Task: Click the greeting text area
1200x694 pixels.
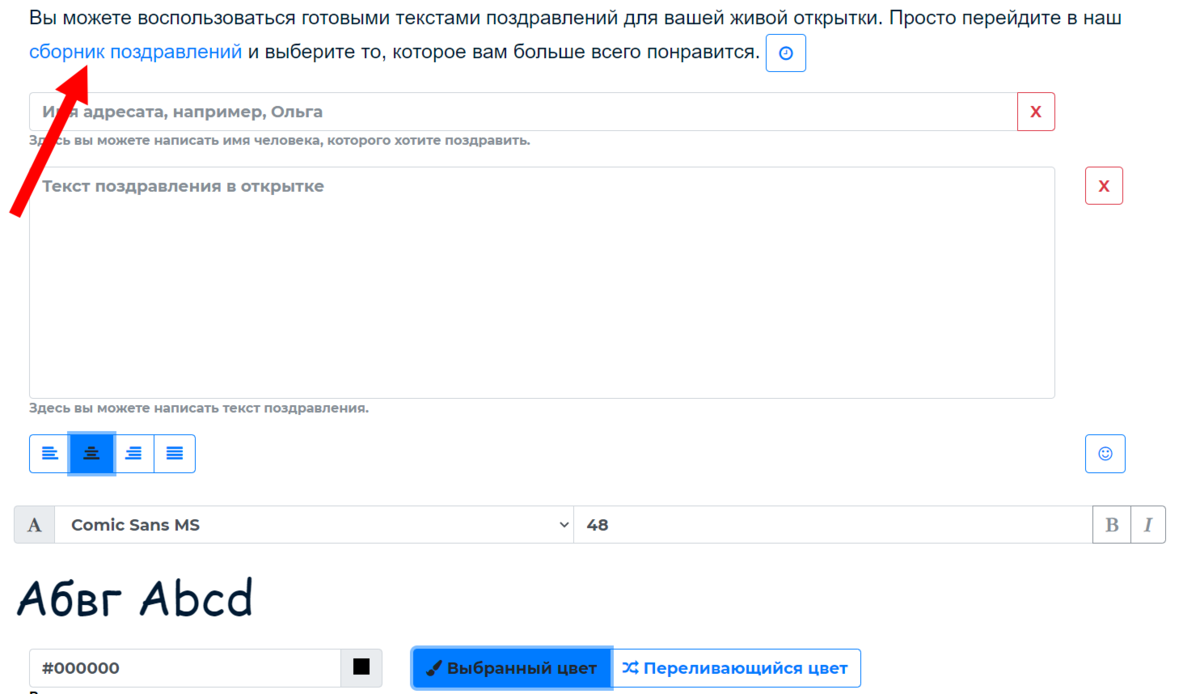Action: (x=542, y=283)
